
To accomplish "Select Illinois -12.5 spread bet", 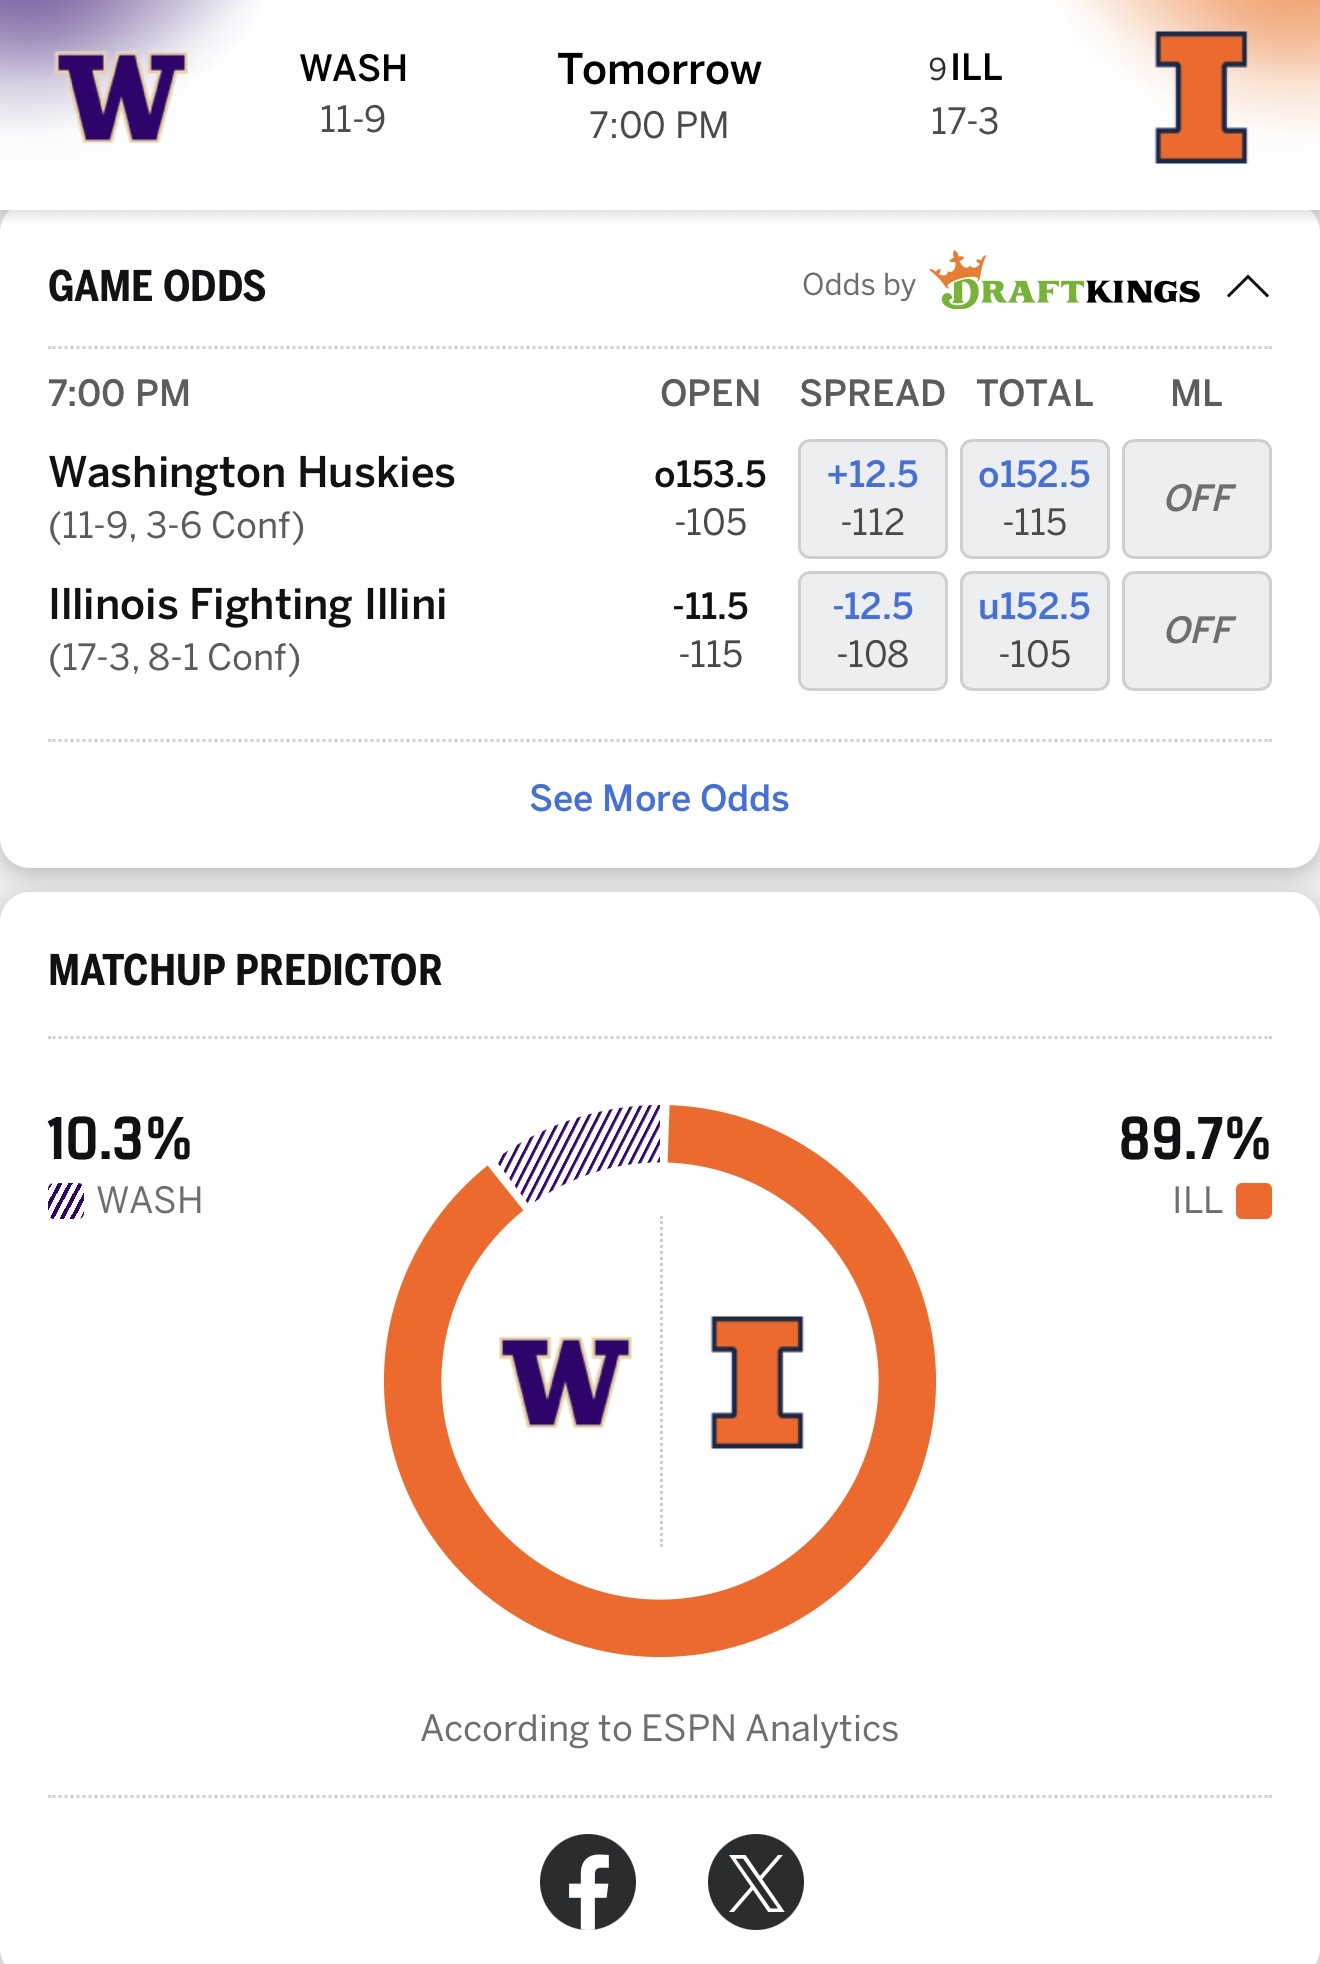I will pos(872,630).
